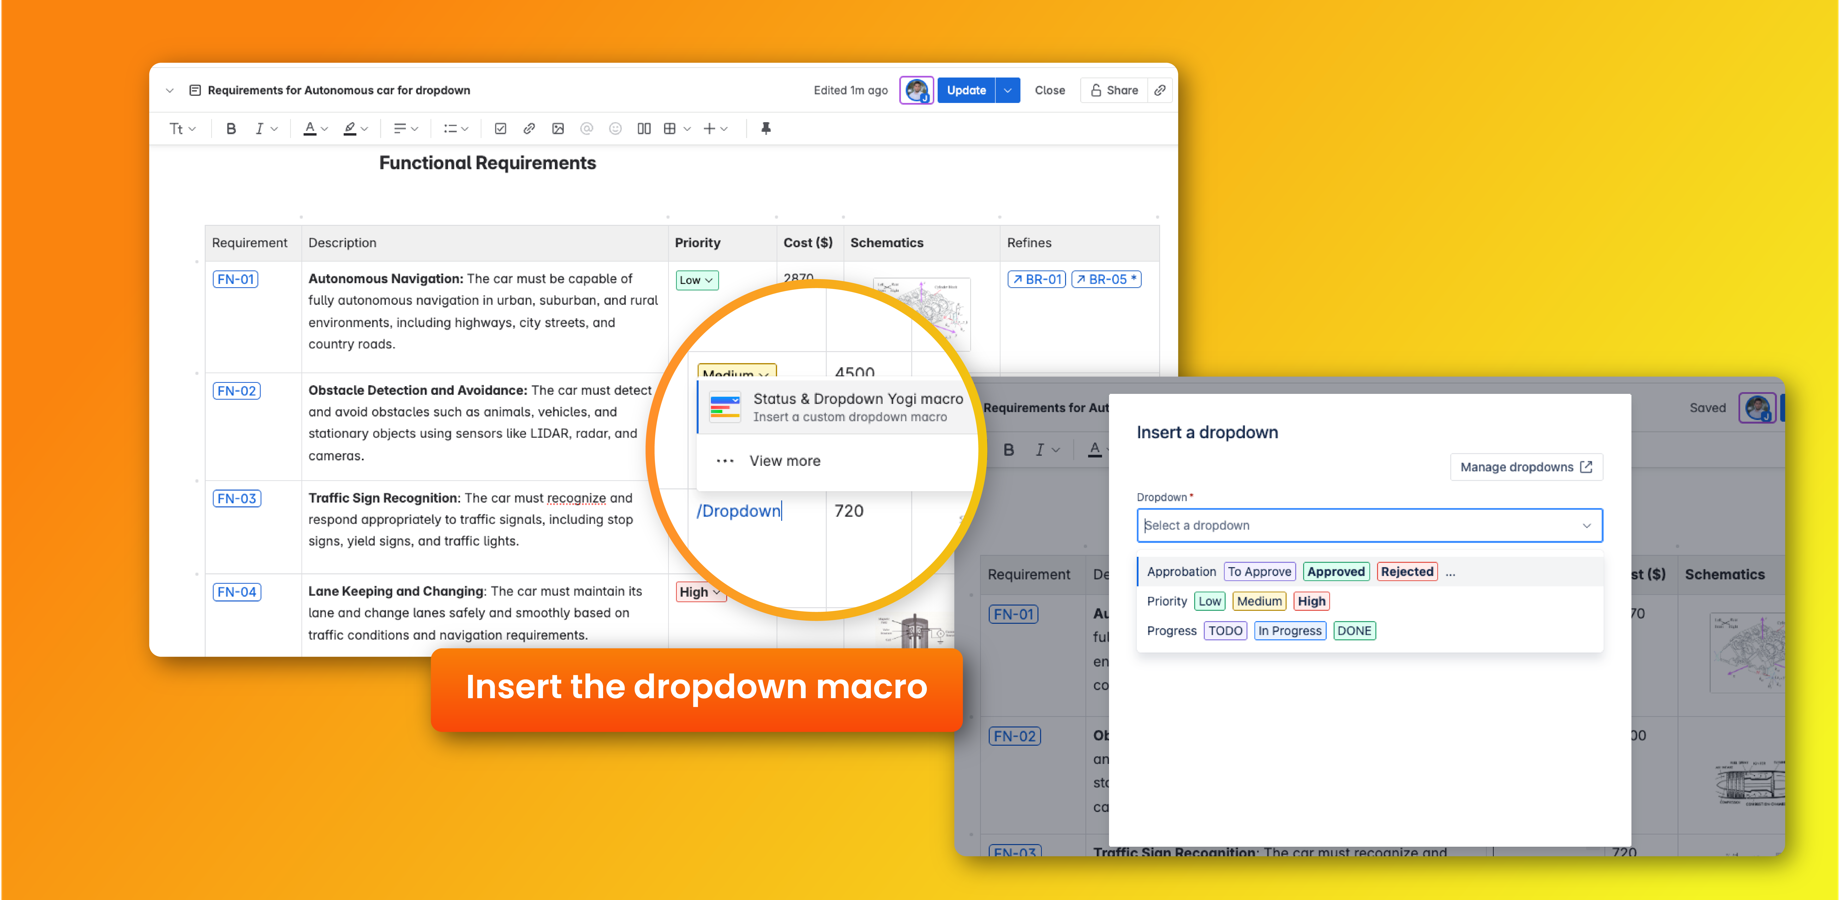1840x900 pixels.
Task: Open the FN-03 requirement link
Action: [237, 499]
